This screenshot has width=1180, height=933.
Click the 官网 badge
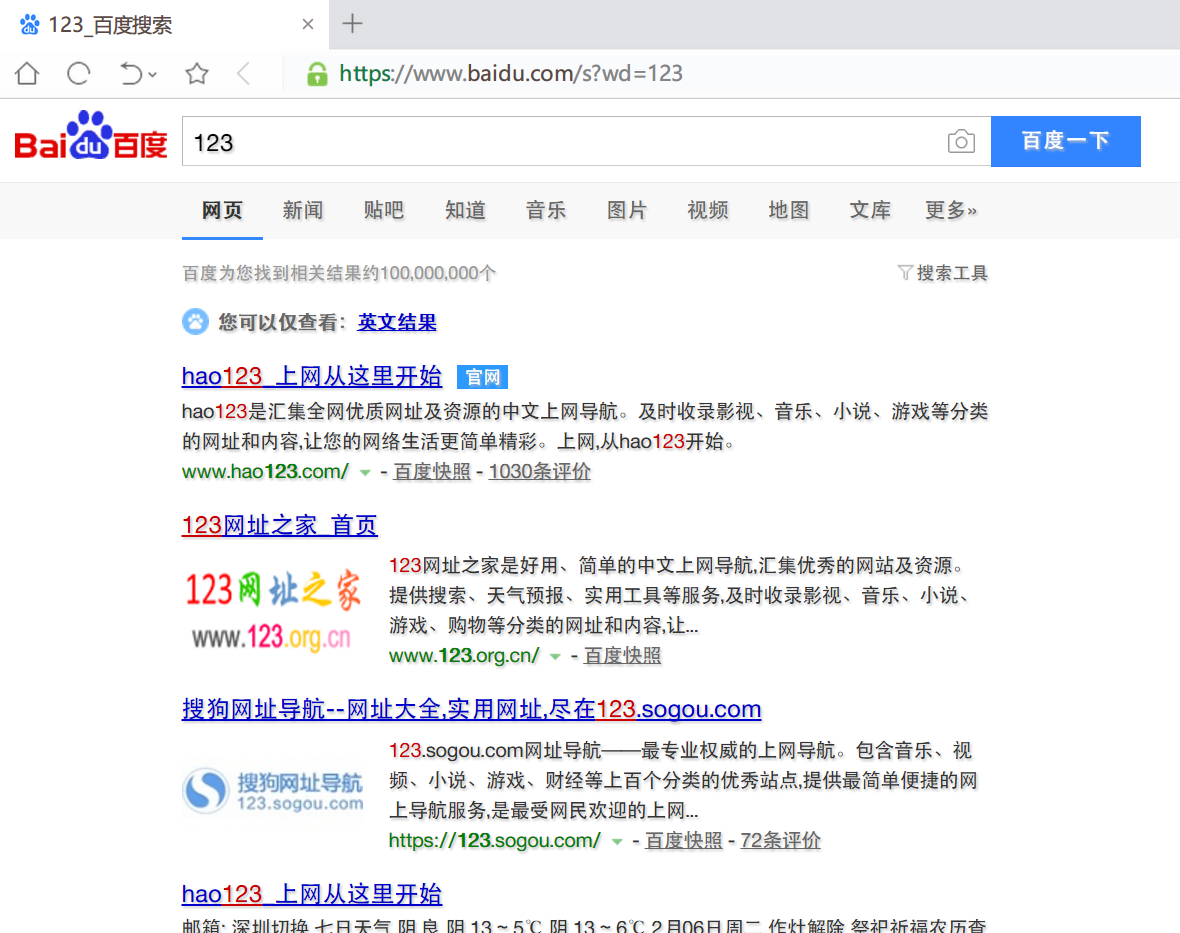(482, 377)
